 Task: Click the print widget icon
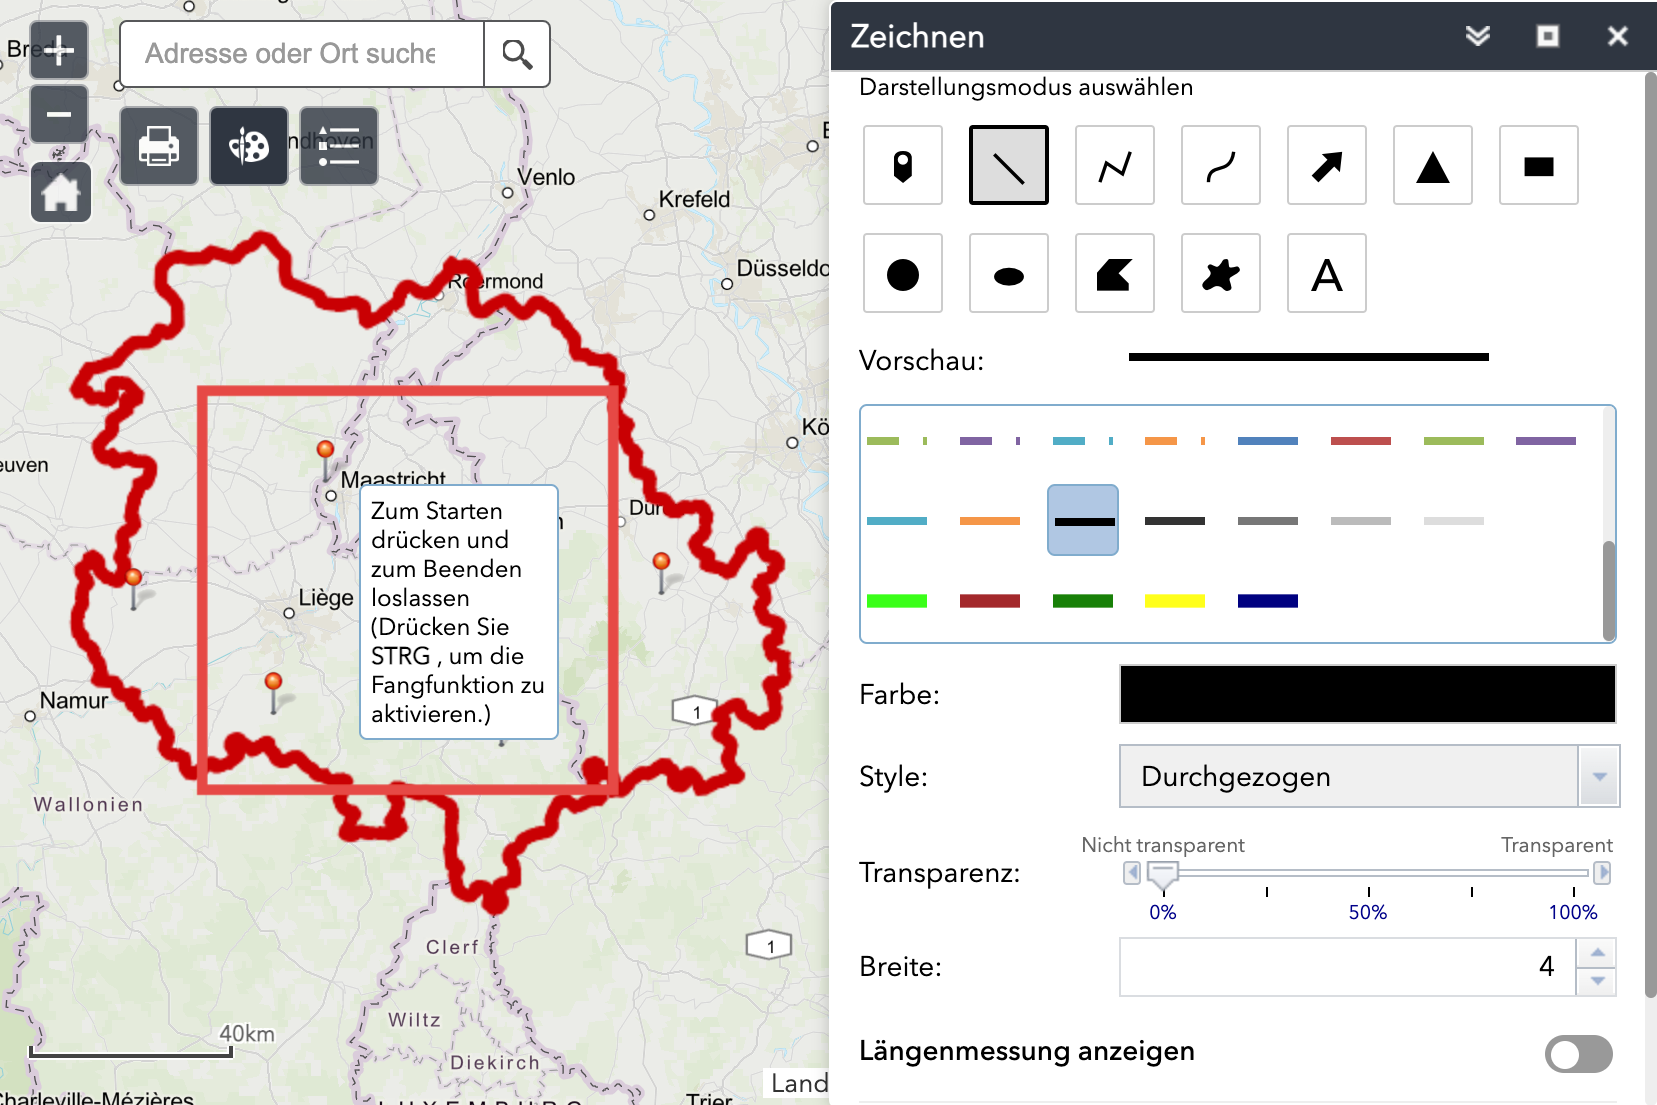click(159, 146)
